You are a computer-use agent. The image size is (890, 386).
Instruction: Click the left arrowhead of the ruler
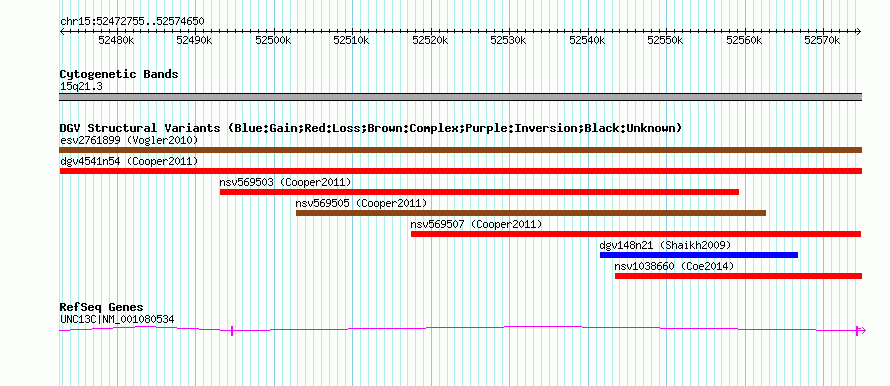click(62, 32)
